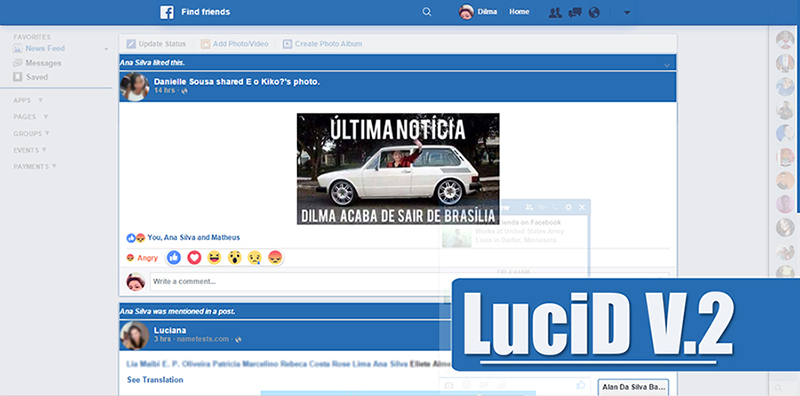Click the Facebook logo icon
800x396 pixels.
point(167,12)
